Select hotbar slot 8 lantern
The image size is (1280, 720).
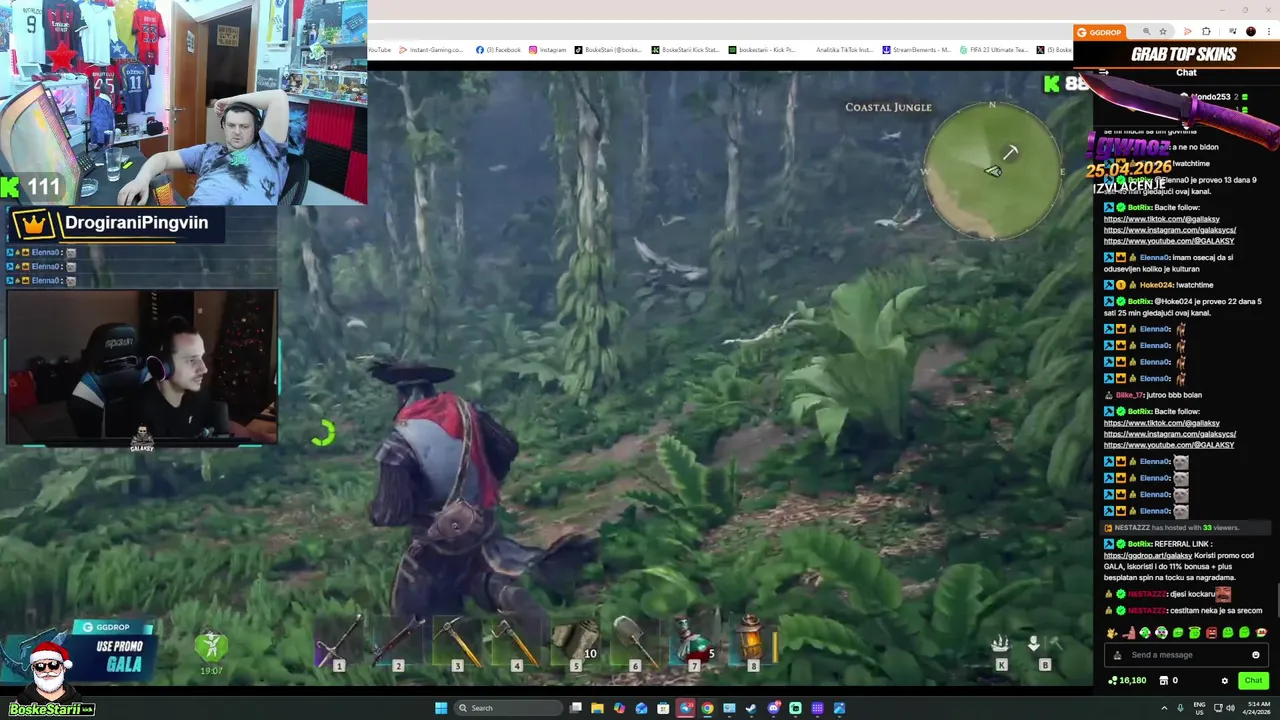click(x=752, y=642)
